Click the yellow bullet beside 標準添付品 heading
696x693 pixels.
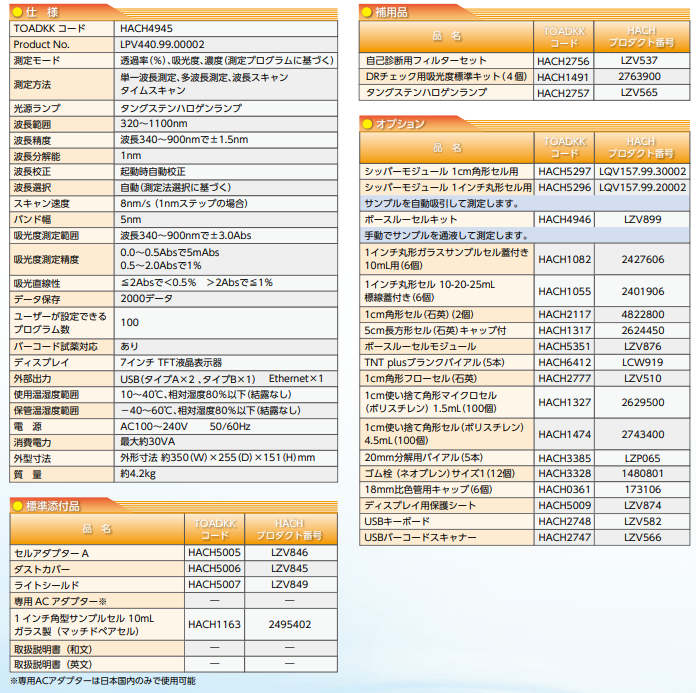pyautogui.click(x=18, y=506)
